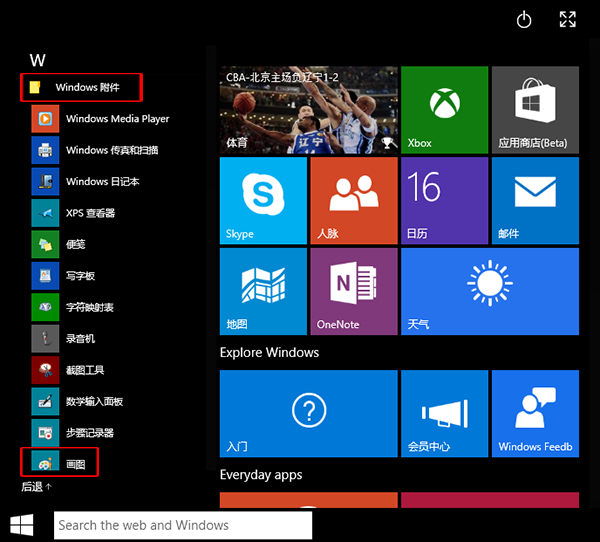Image resolution: width=600 pixels, height=542 pixels.
Task: Open Windows 日记本 from the app list
Action: (x=102, y=182)
